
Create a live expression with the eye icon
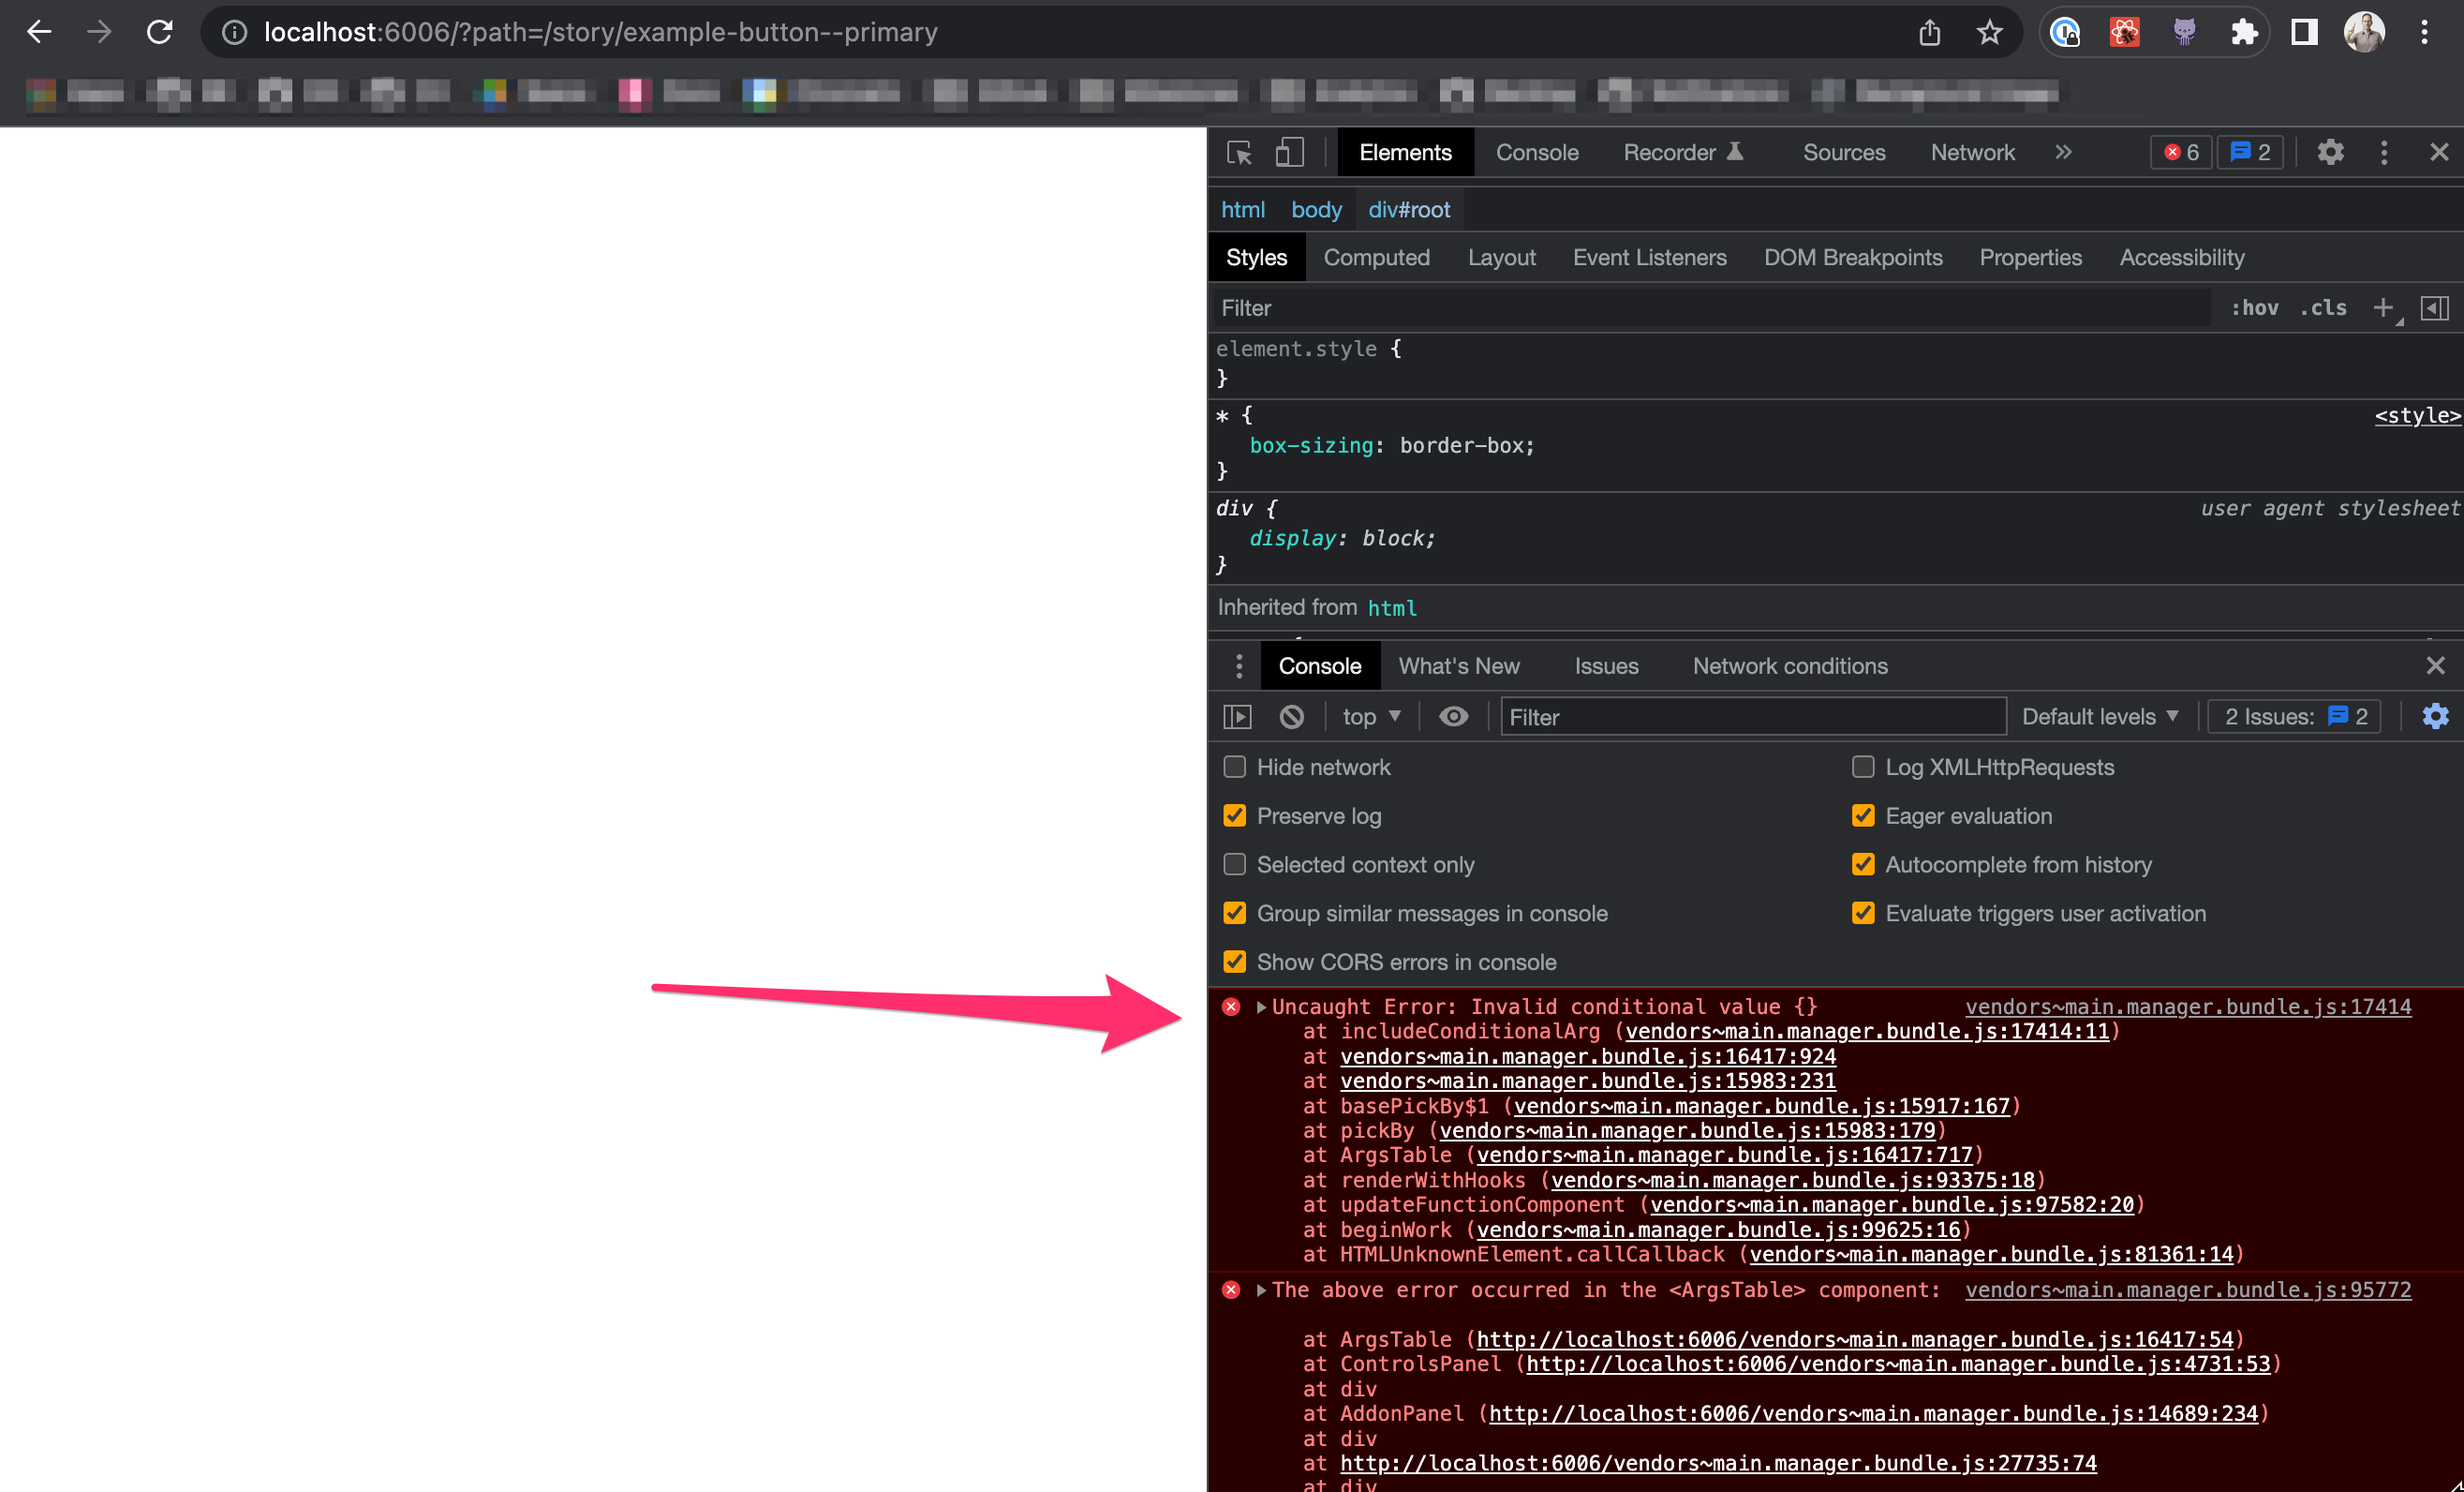[1453, 716]
